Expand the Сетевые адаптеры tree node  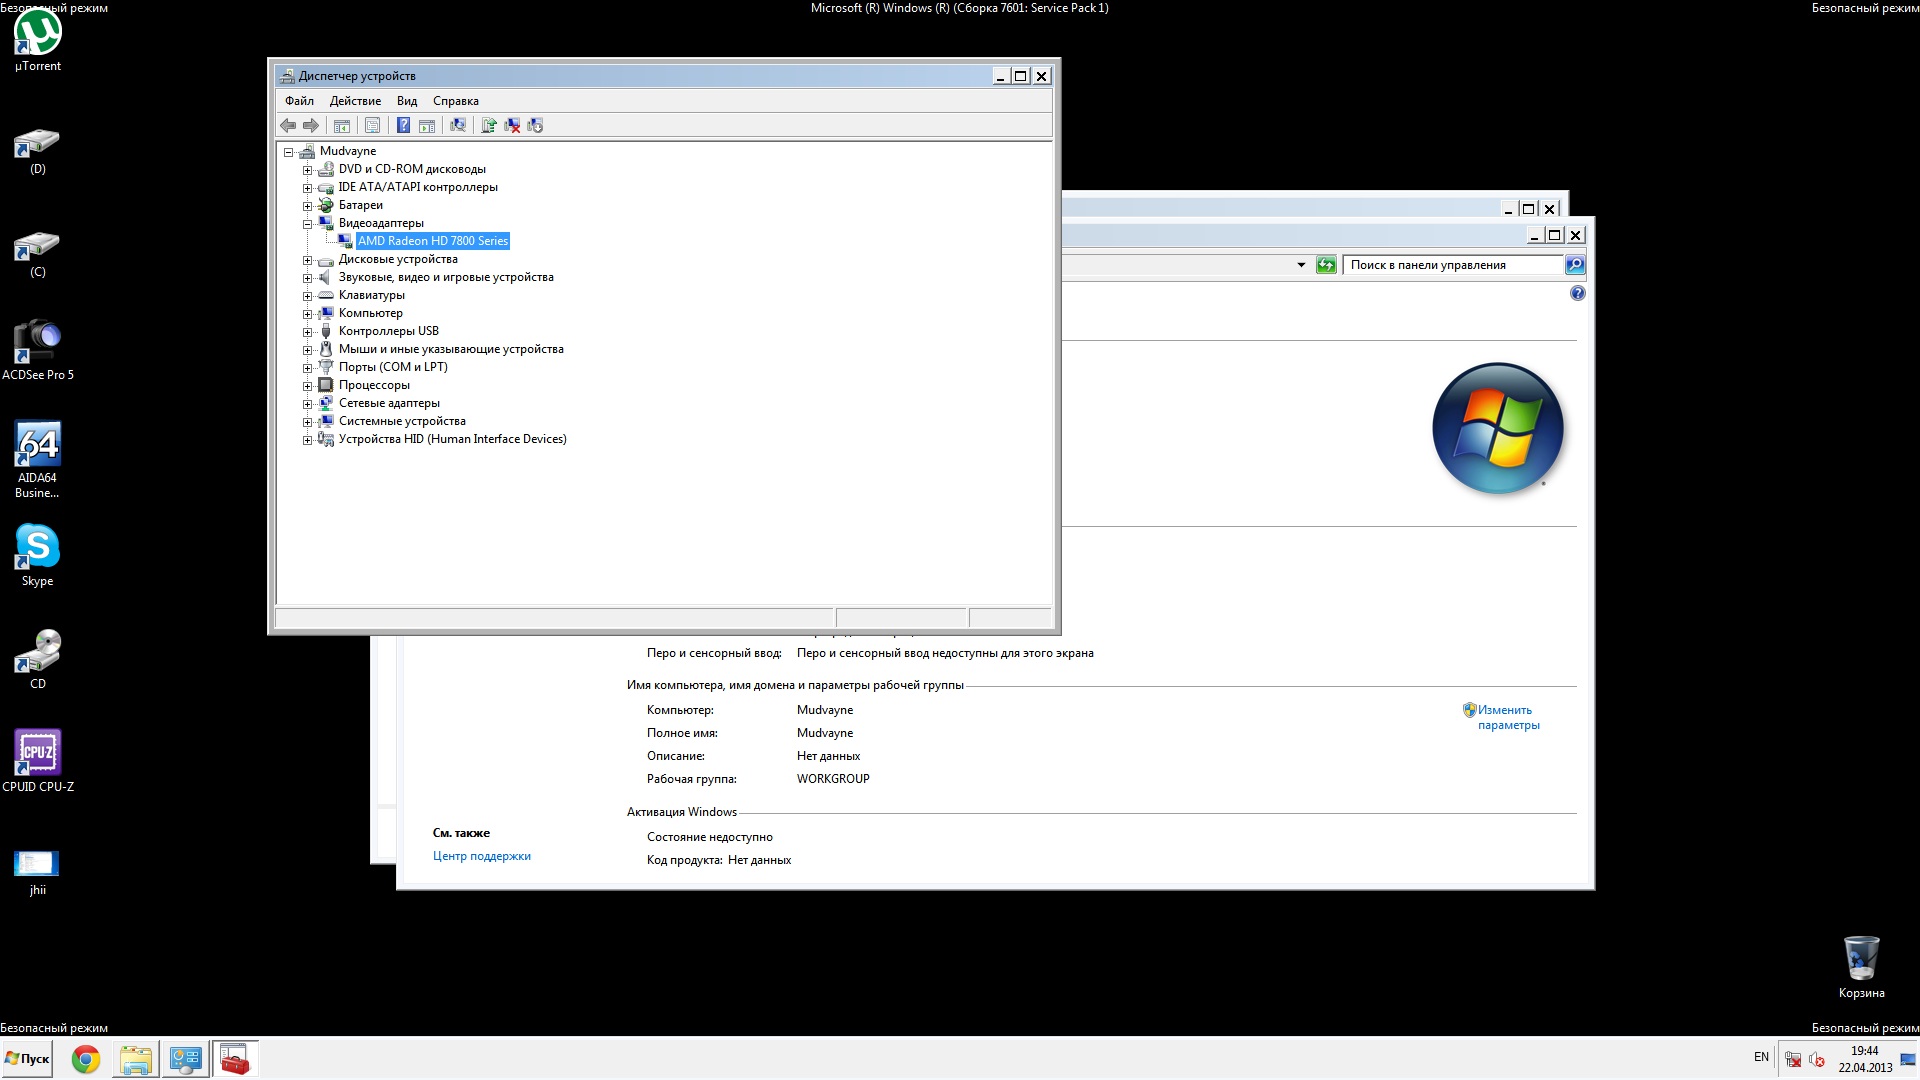(308, 404)
